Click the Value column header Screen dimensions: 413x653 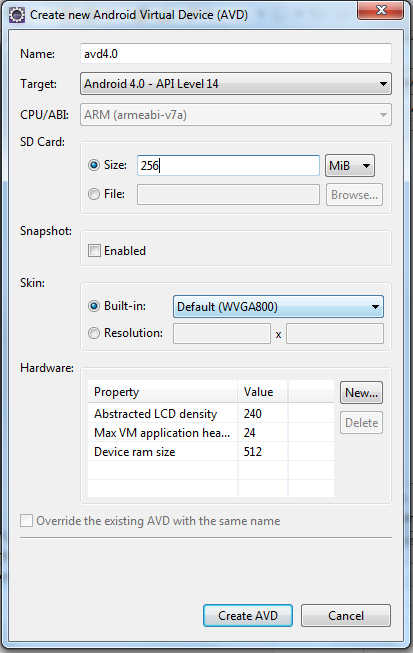coord(263,391)
